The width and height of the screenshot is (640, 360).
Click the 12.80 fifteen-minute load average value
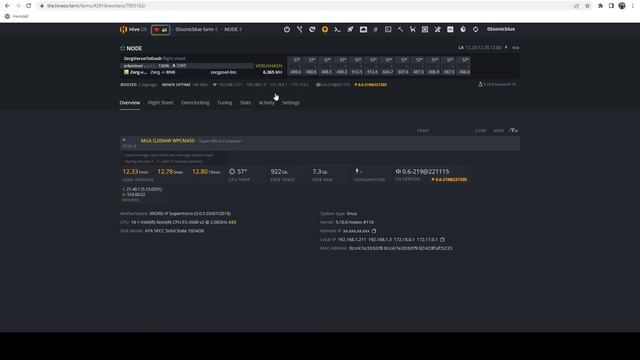(200, 172)
